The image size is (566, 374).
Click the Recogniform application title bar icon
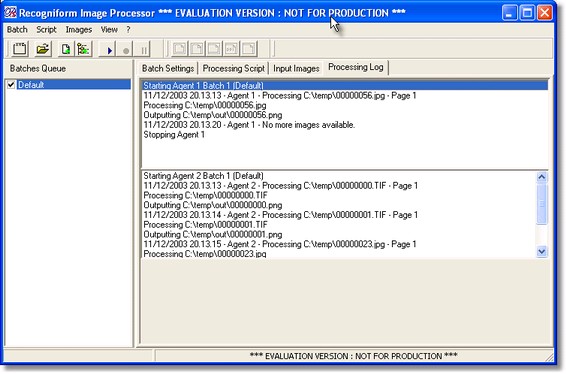[10, 13]
